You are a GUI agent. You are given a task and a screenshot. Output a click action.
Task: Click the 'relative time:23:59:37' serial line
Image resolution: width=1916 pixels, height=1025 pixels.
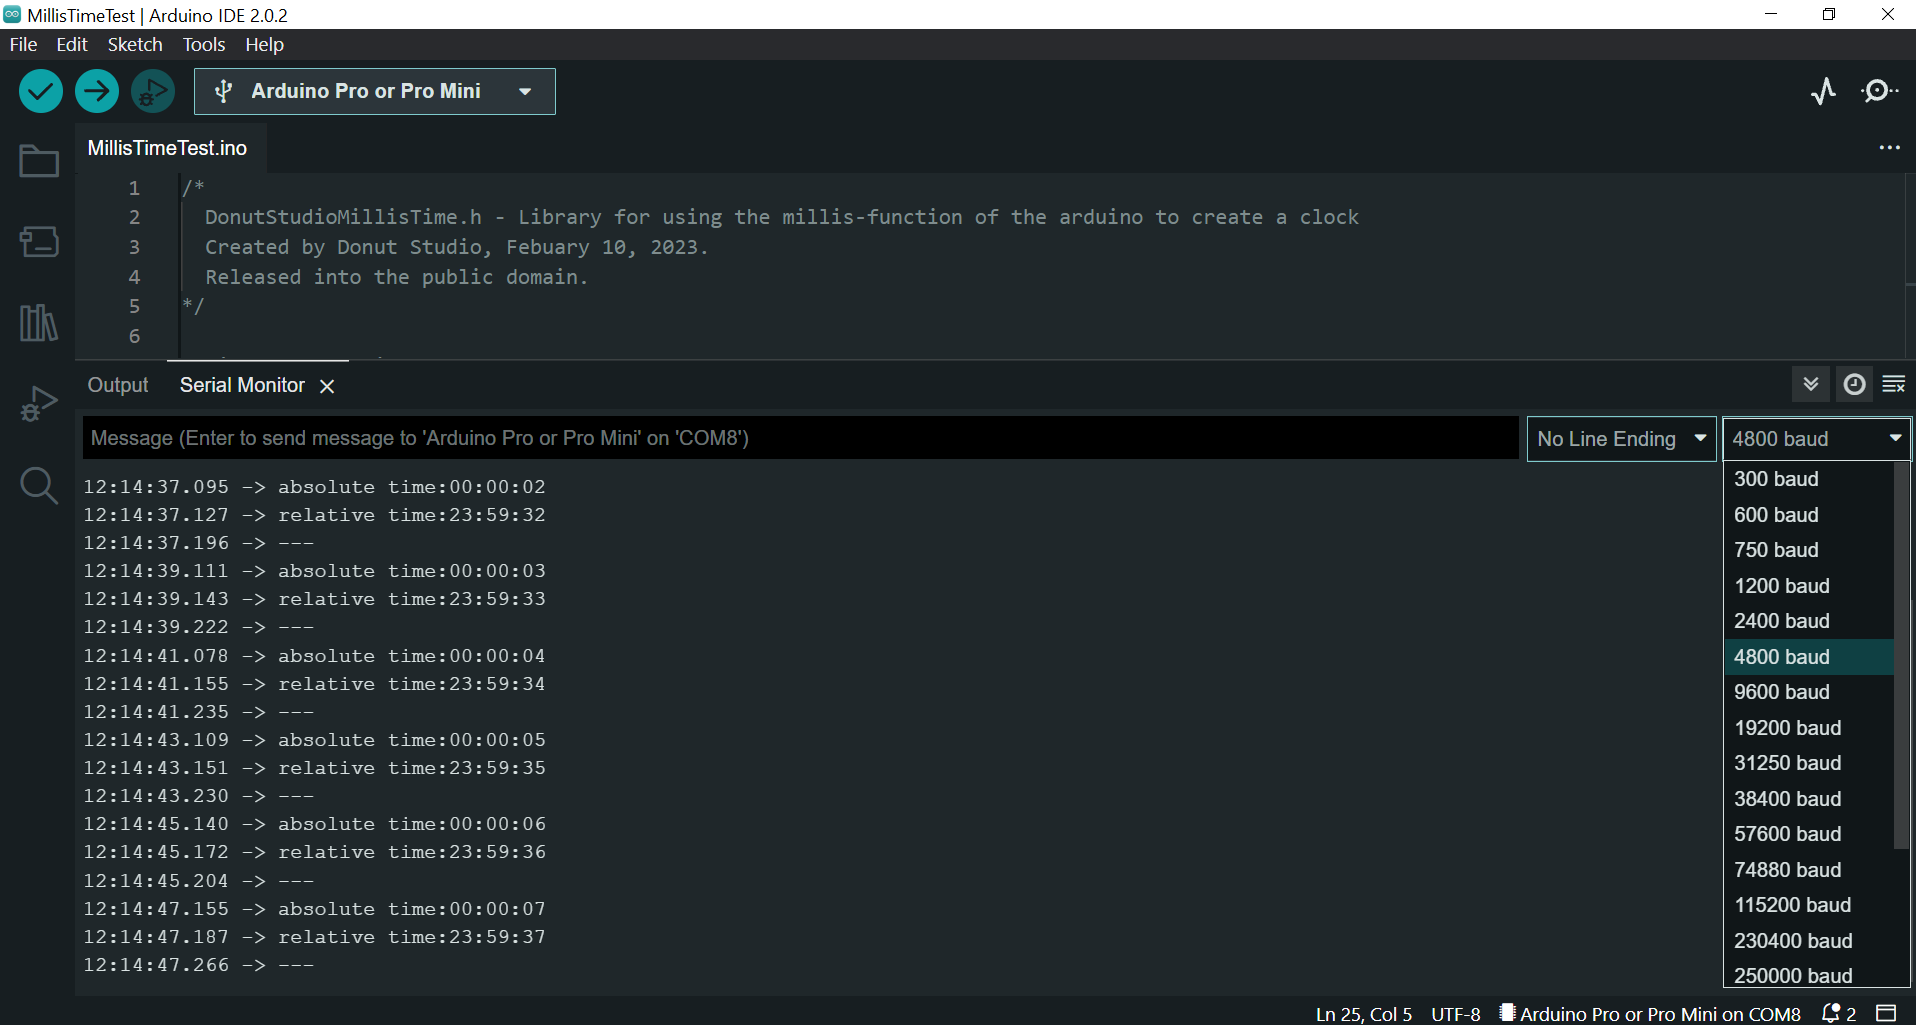tap(412, 937)
